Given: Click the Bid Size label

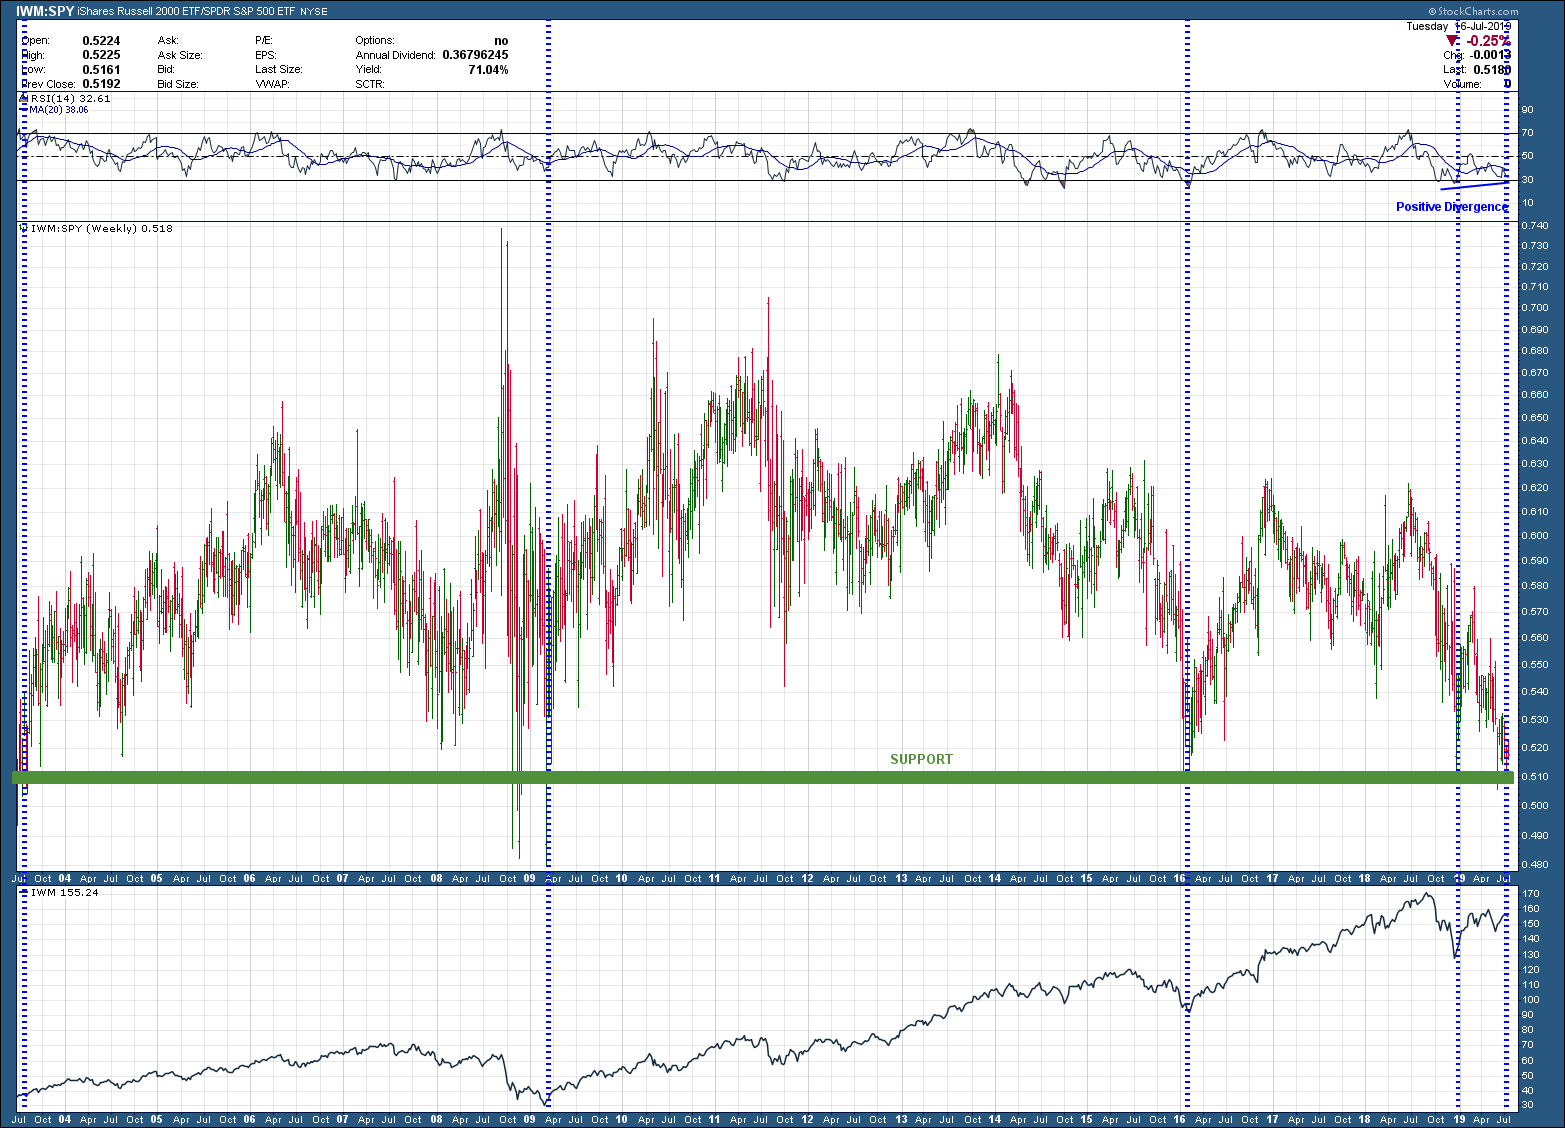Looking at the screenshot, I should point(178,84).
